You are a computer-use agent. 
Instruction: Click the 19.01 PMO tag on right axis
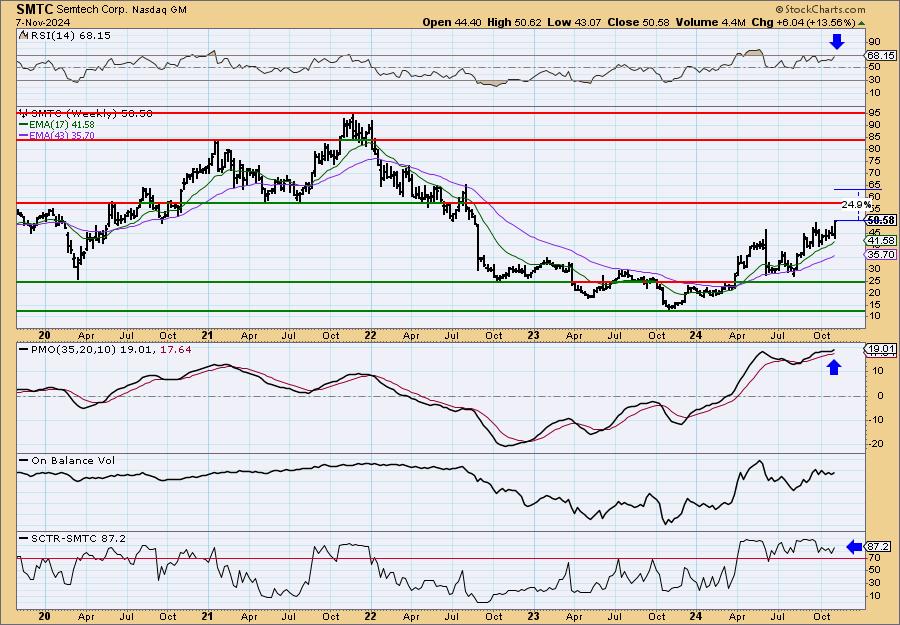click(882, 348)
